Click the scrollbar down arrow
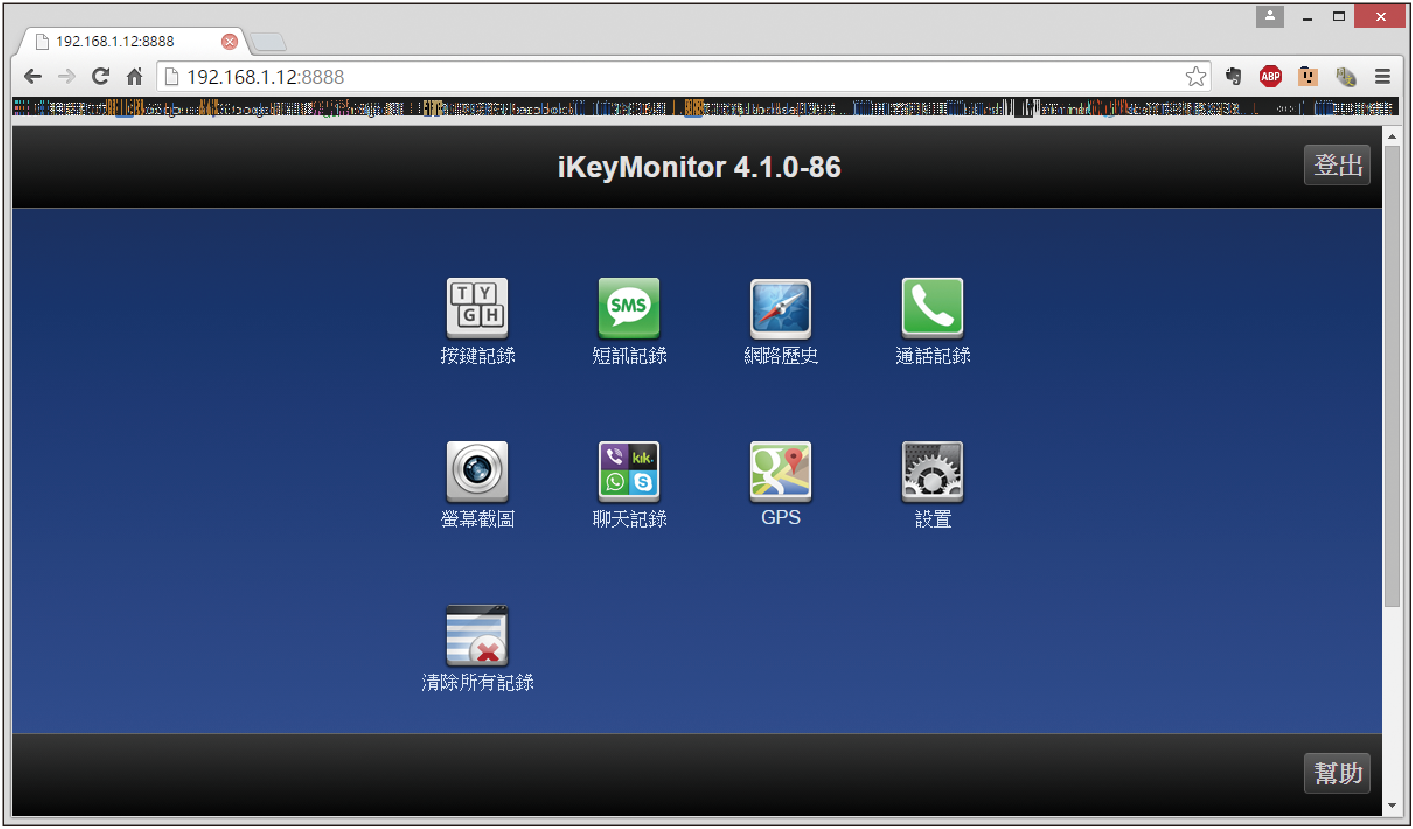 (x=1392, y=806)
